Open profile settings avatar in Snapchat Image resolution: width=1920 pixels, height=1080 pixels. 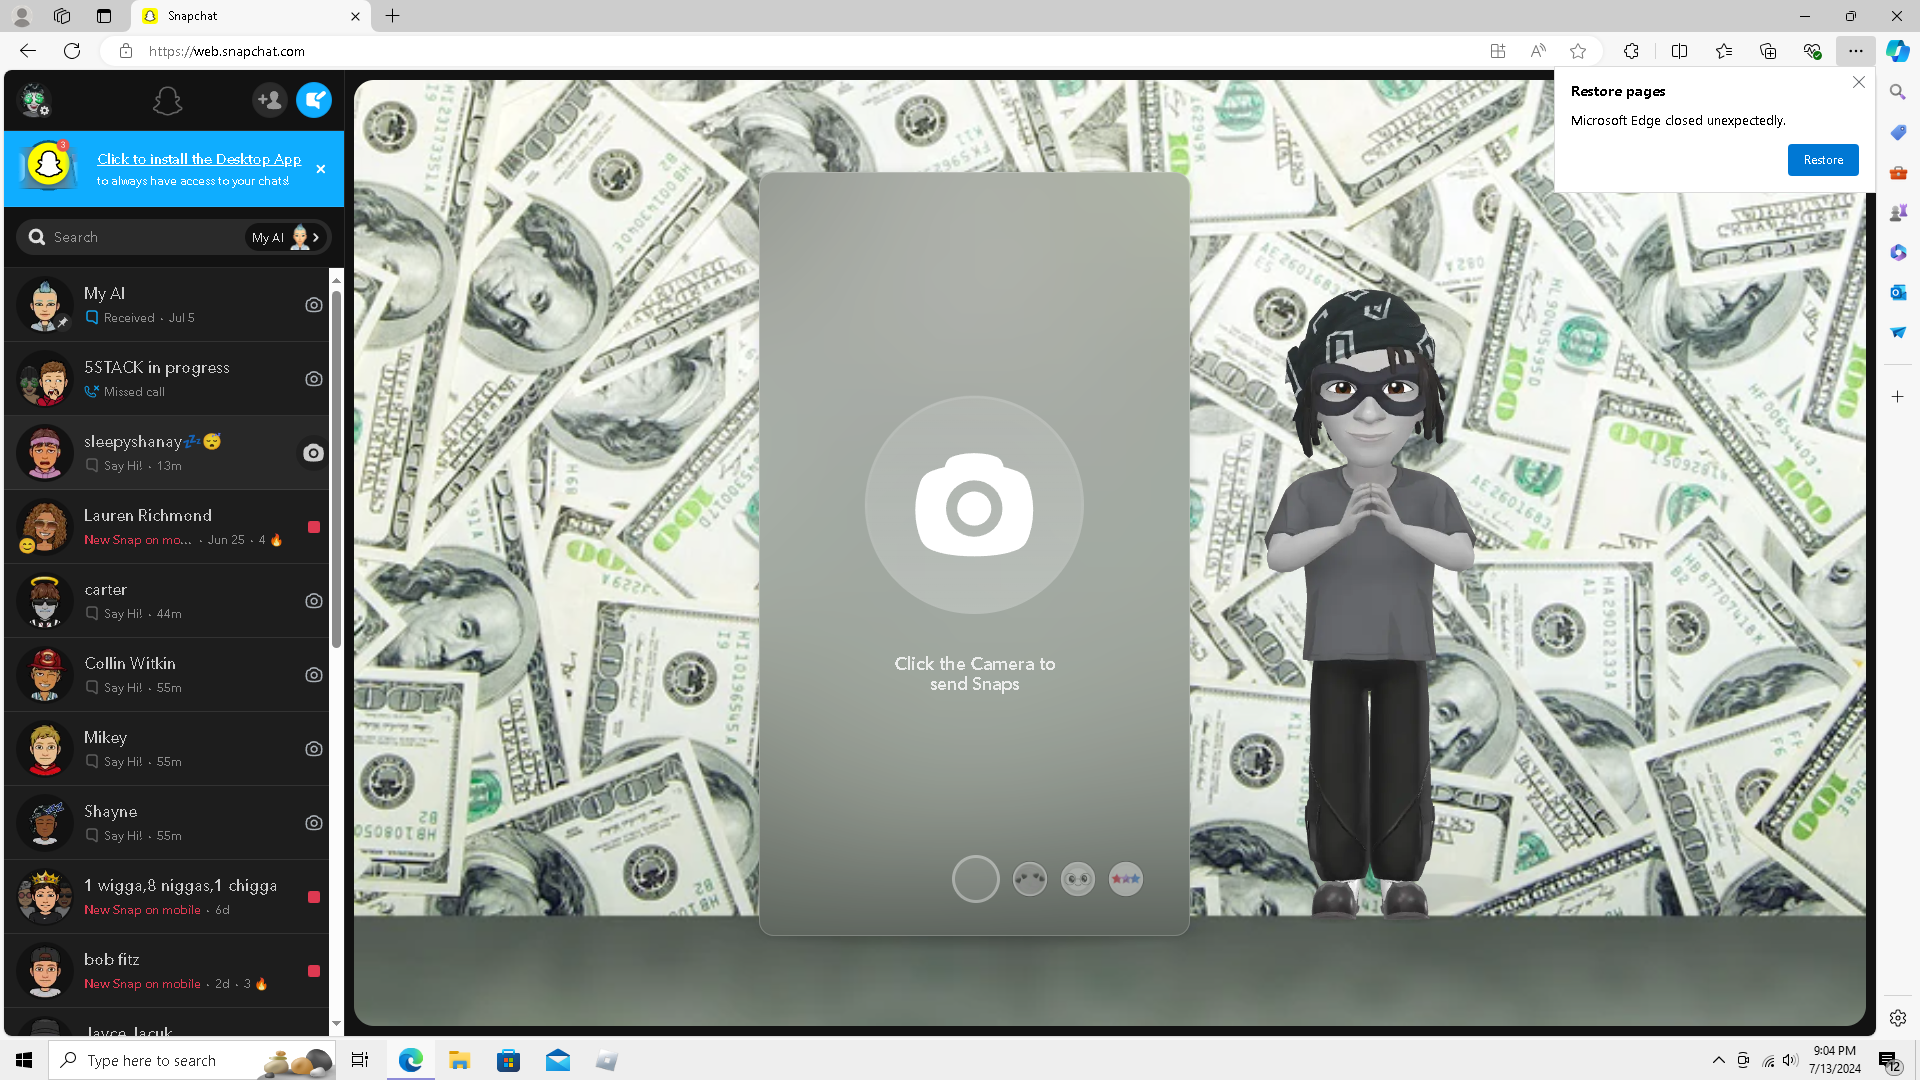[x=35, y=100]
